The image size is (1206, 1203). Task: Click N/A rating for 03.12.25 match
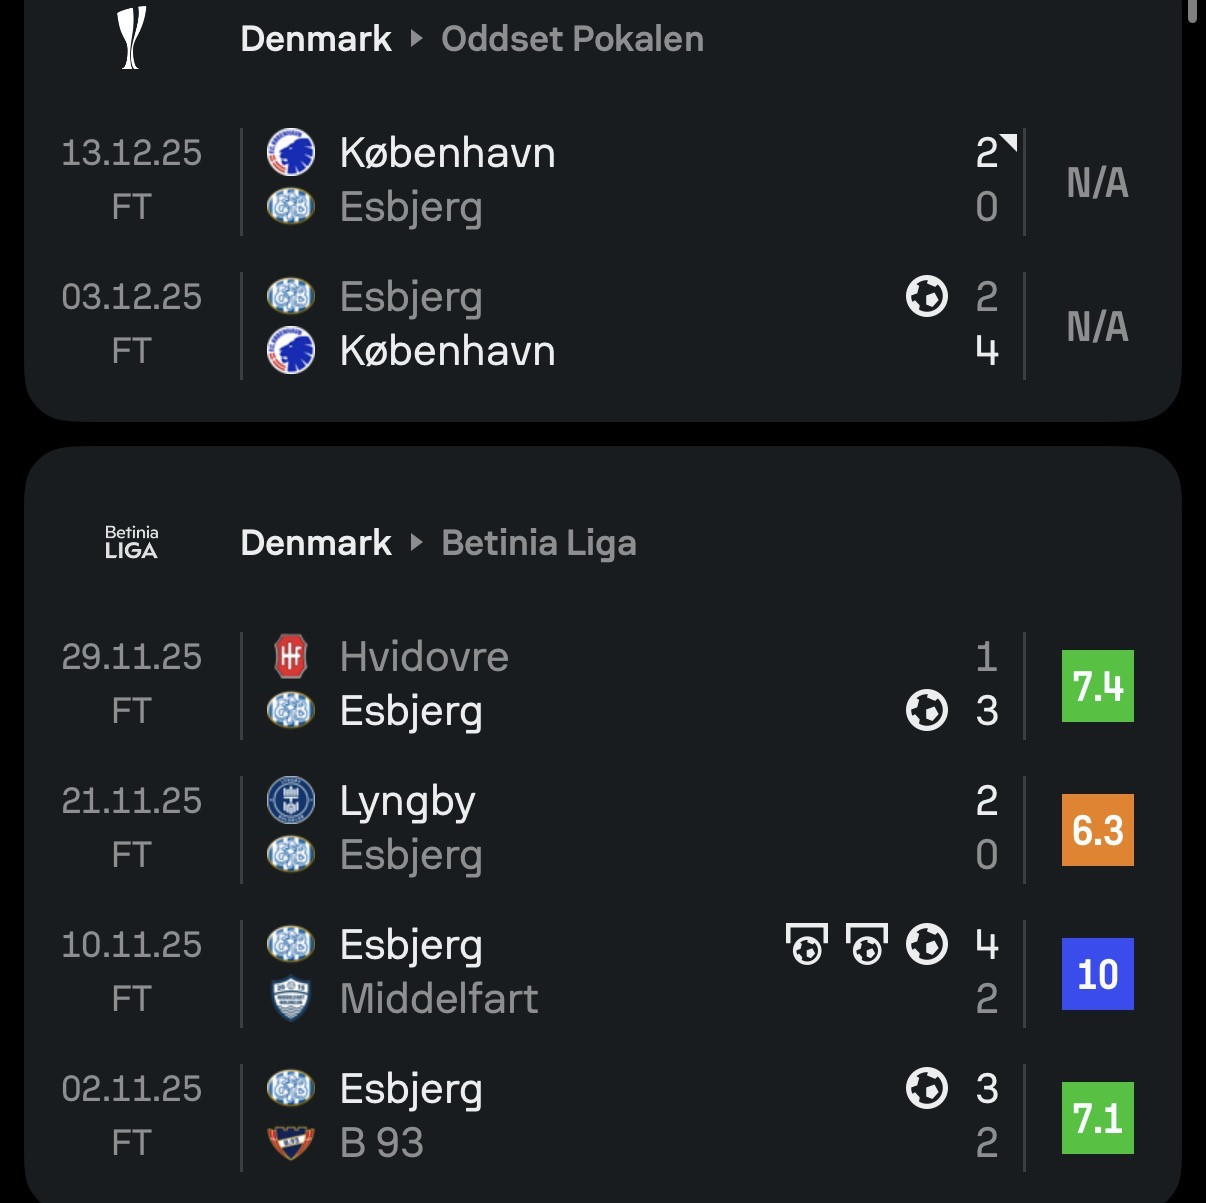tap(1097, 326)
